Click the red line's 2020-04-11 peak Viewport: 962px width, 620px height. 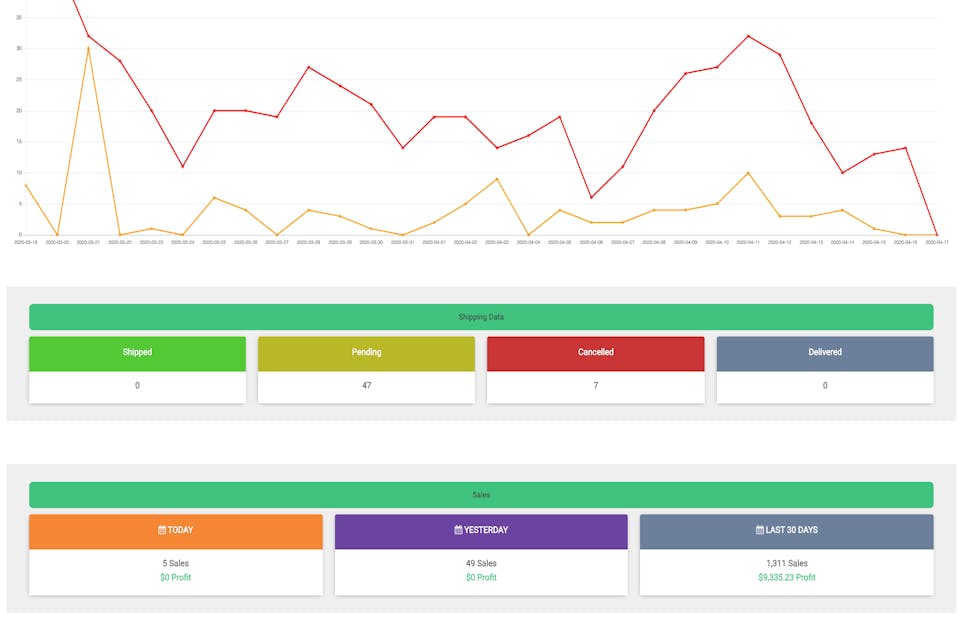(748, 36)
